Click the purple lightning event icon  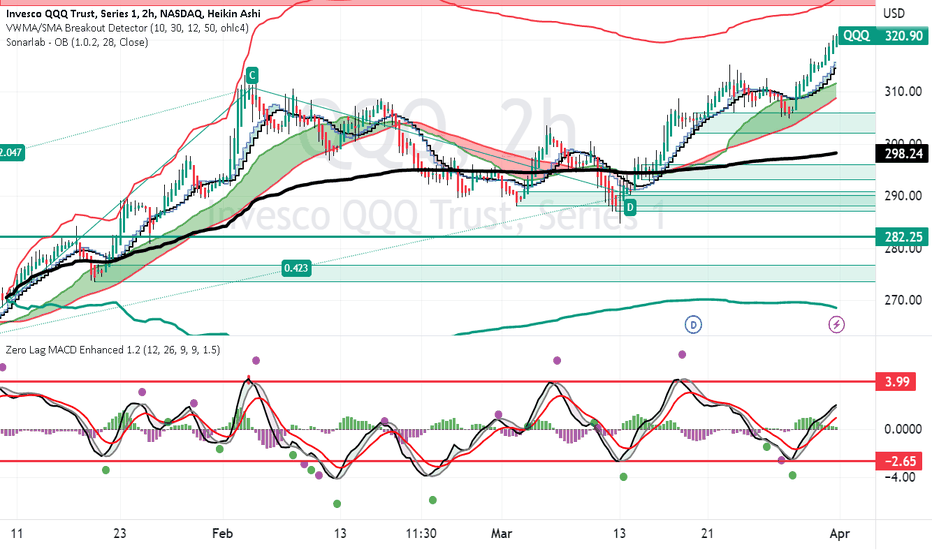coord(836,325)
